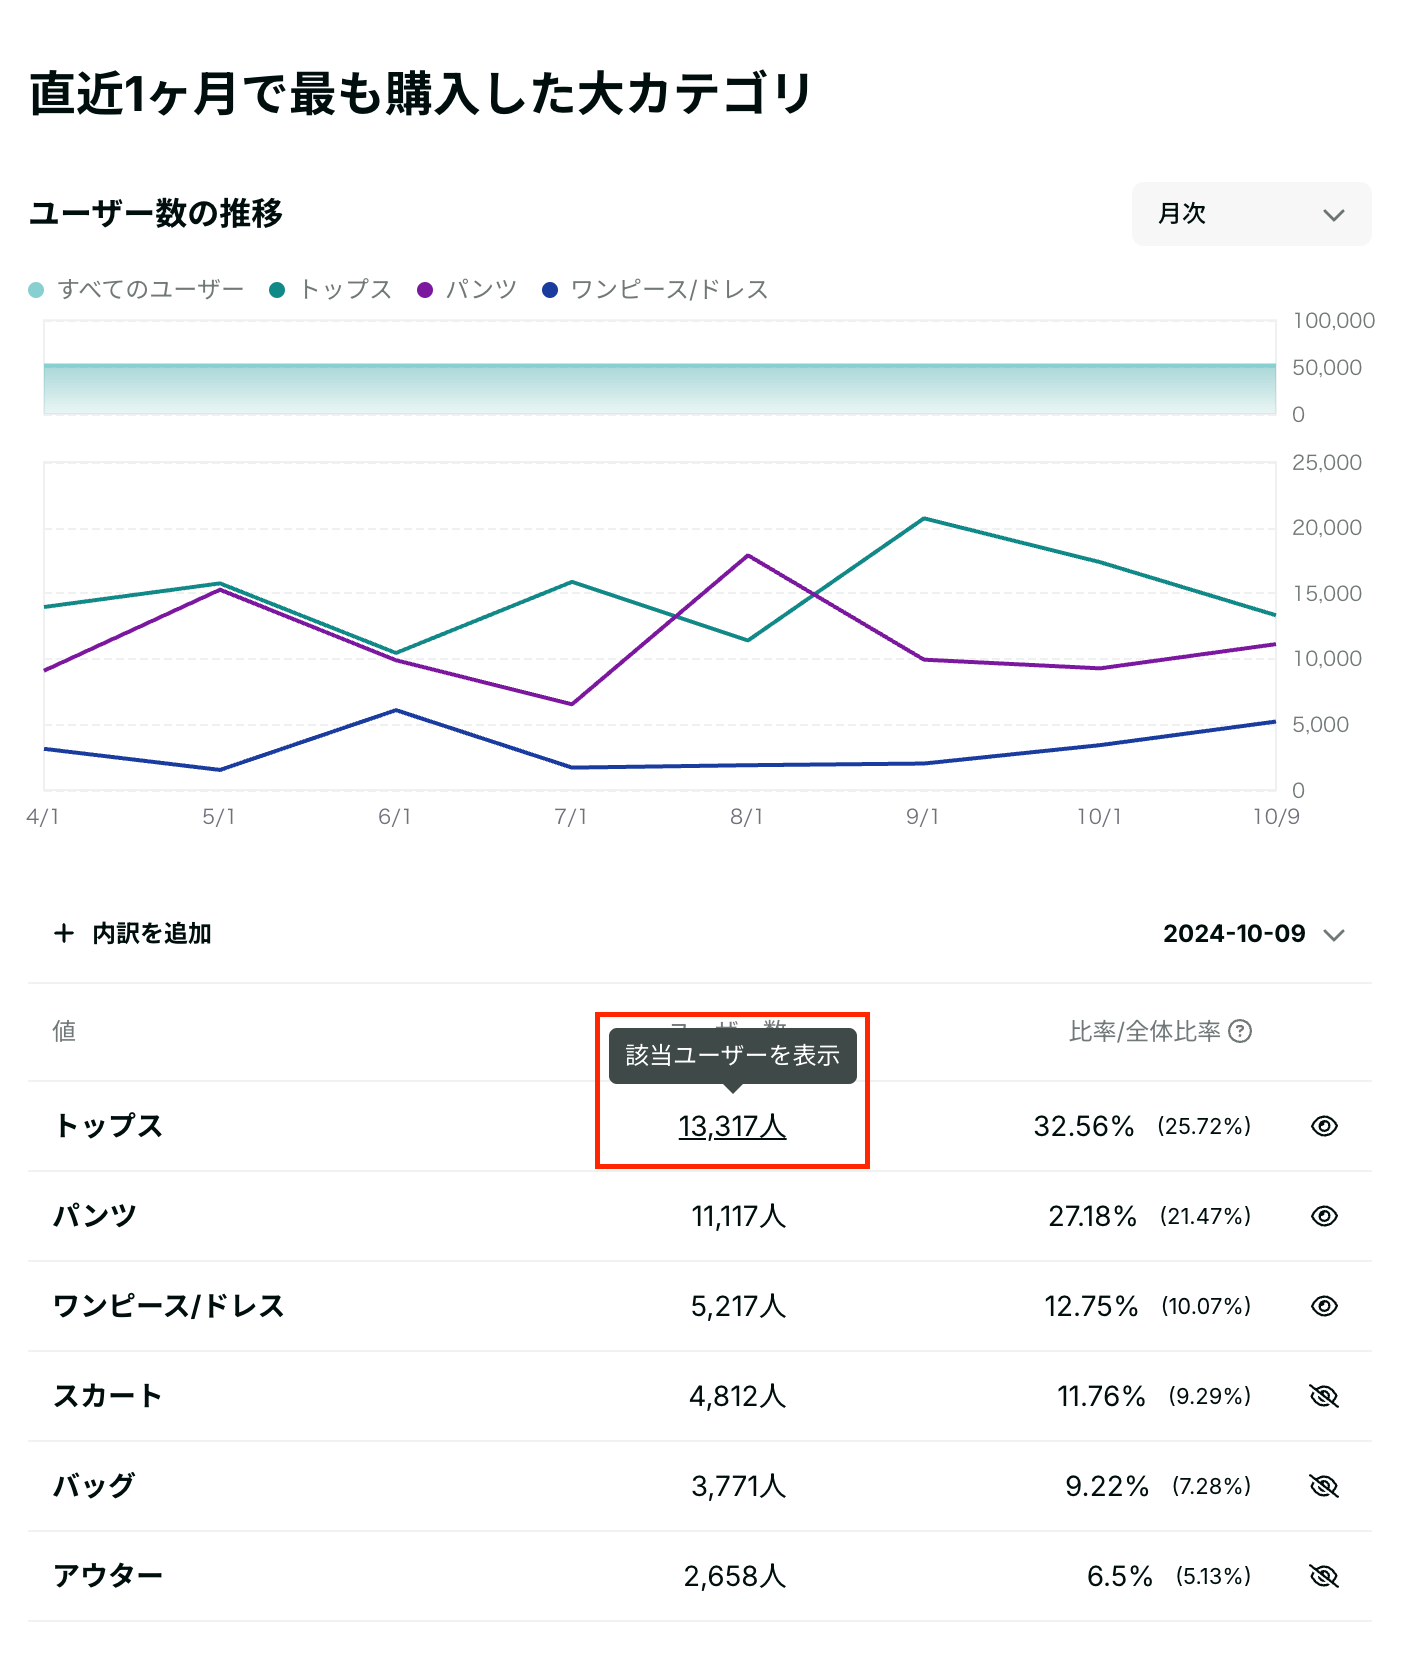Select the パンツ row label

pyautogui.click(x=95, y=1216)
